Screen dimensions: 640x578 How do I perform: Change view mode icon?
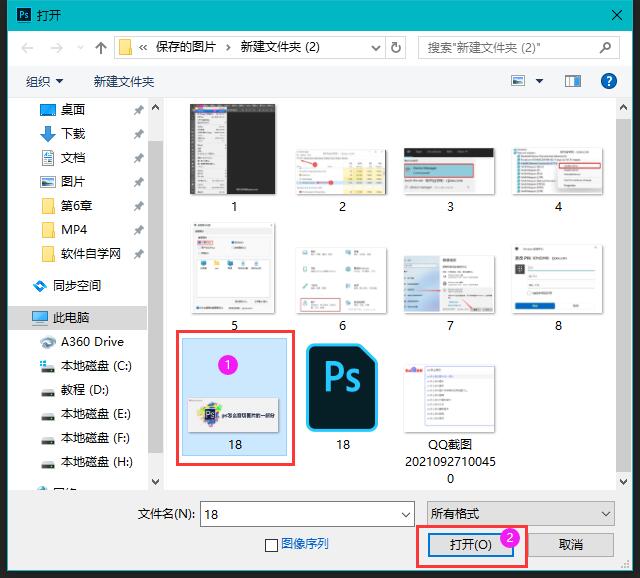pyautogui.click(x=518, y=81)
